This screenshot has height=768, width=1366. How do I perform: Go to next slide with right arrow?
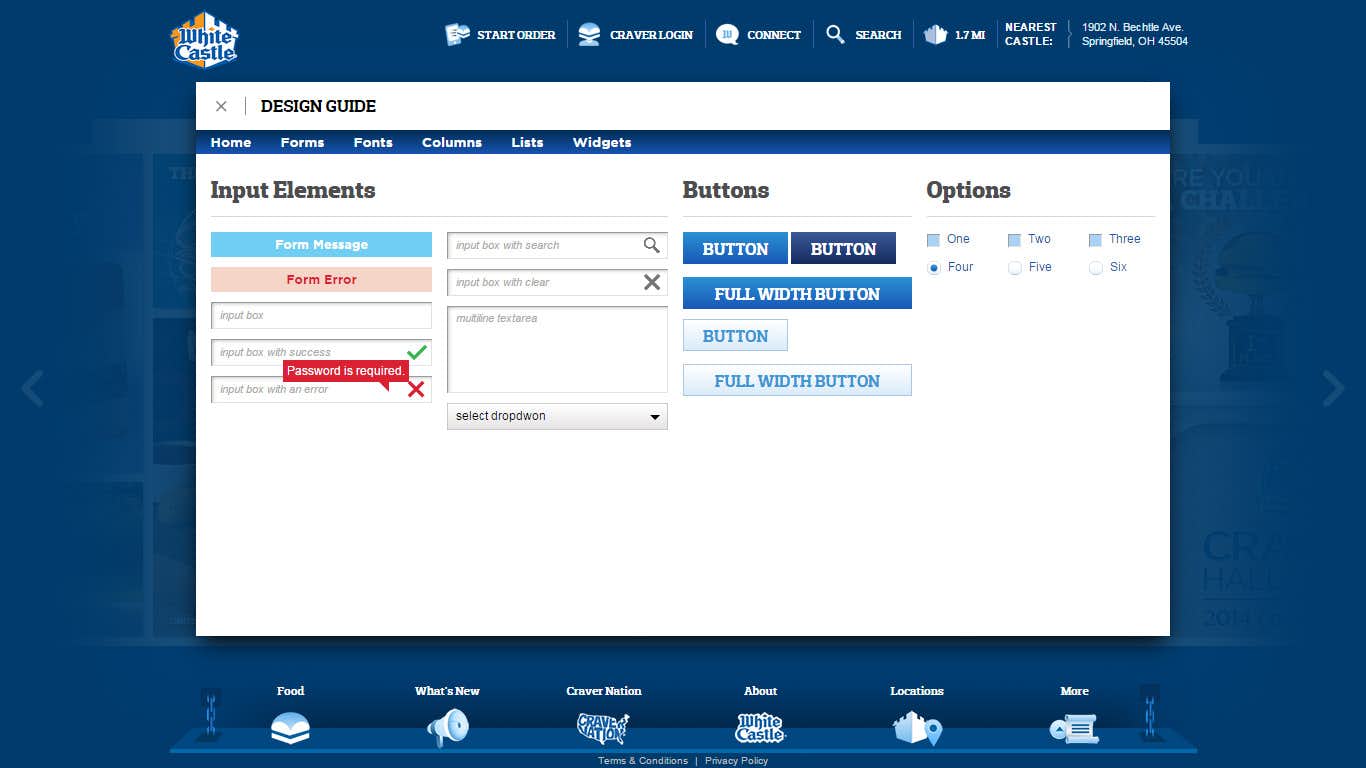[1333, 388]
